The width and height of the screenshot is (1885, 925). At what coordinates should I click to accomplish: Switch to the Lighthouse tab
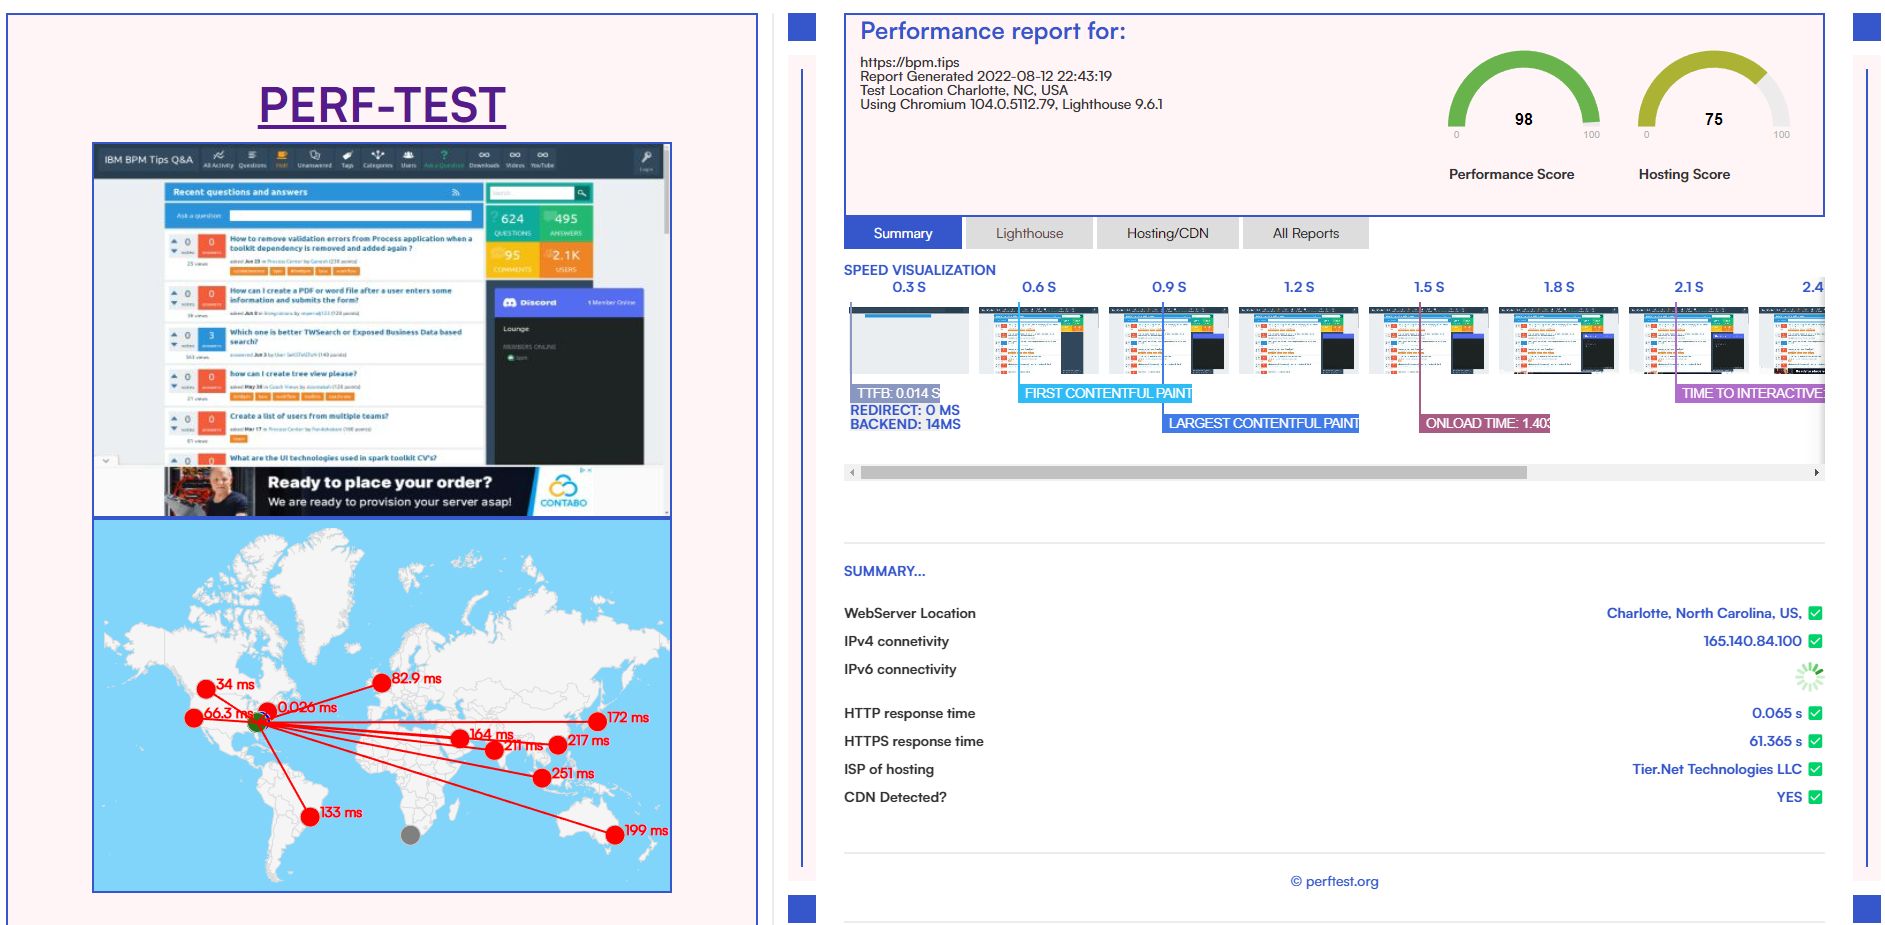coord(1029,233)
